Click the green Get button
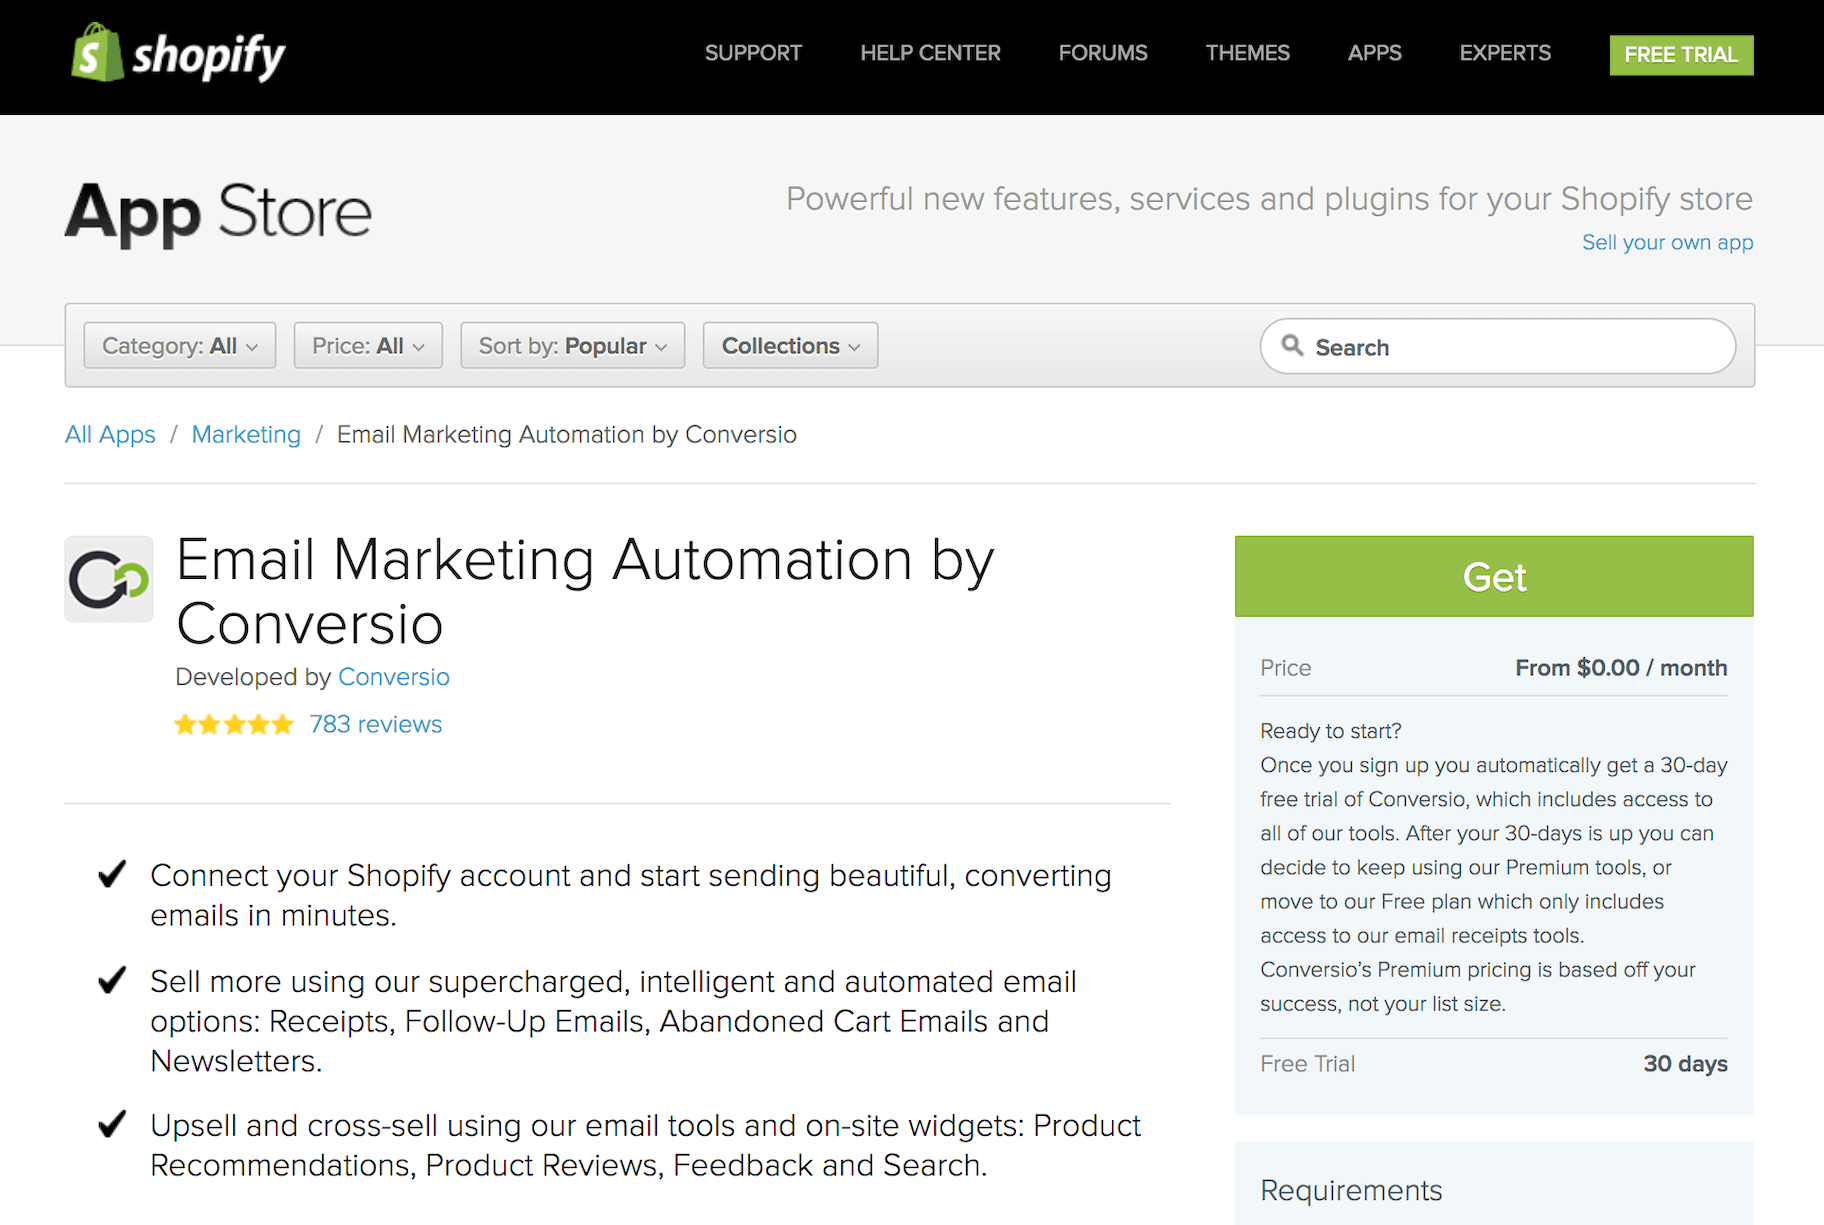This screenshot has width=1824, height=1225. pos(1494,576)
